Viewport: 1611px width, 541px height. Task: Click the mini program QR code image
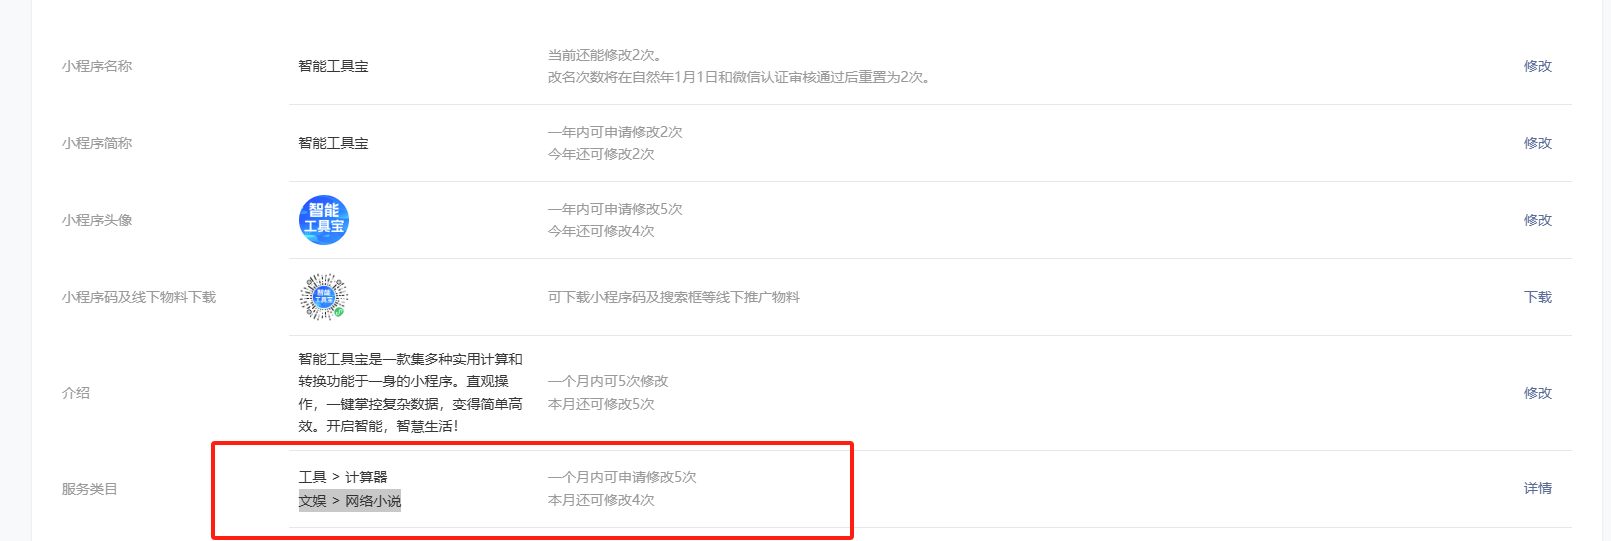(x=324, y=297)
